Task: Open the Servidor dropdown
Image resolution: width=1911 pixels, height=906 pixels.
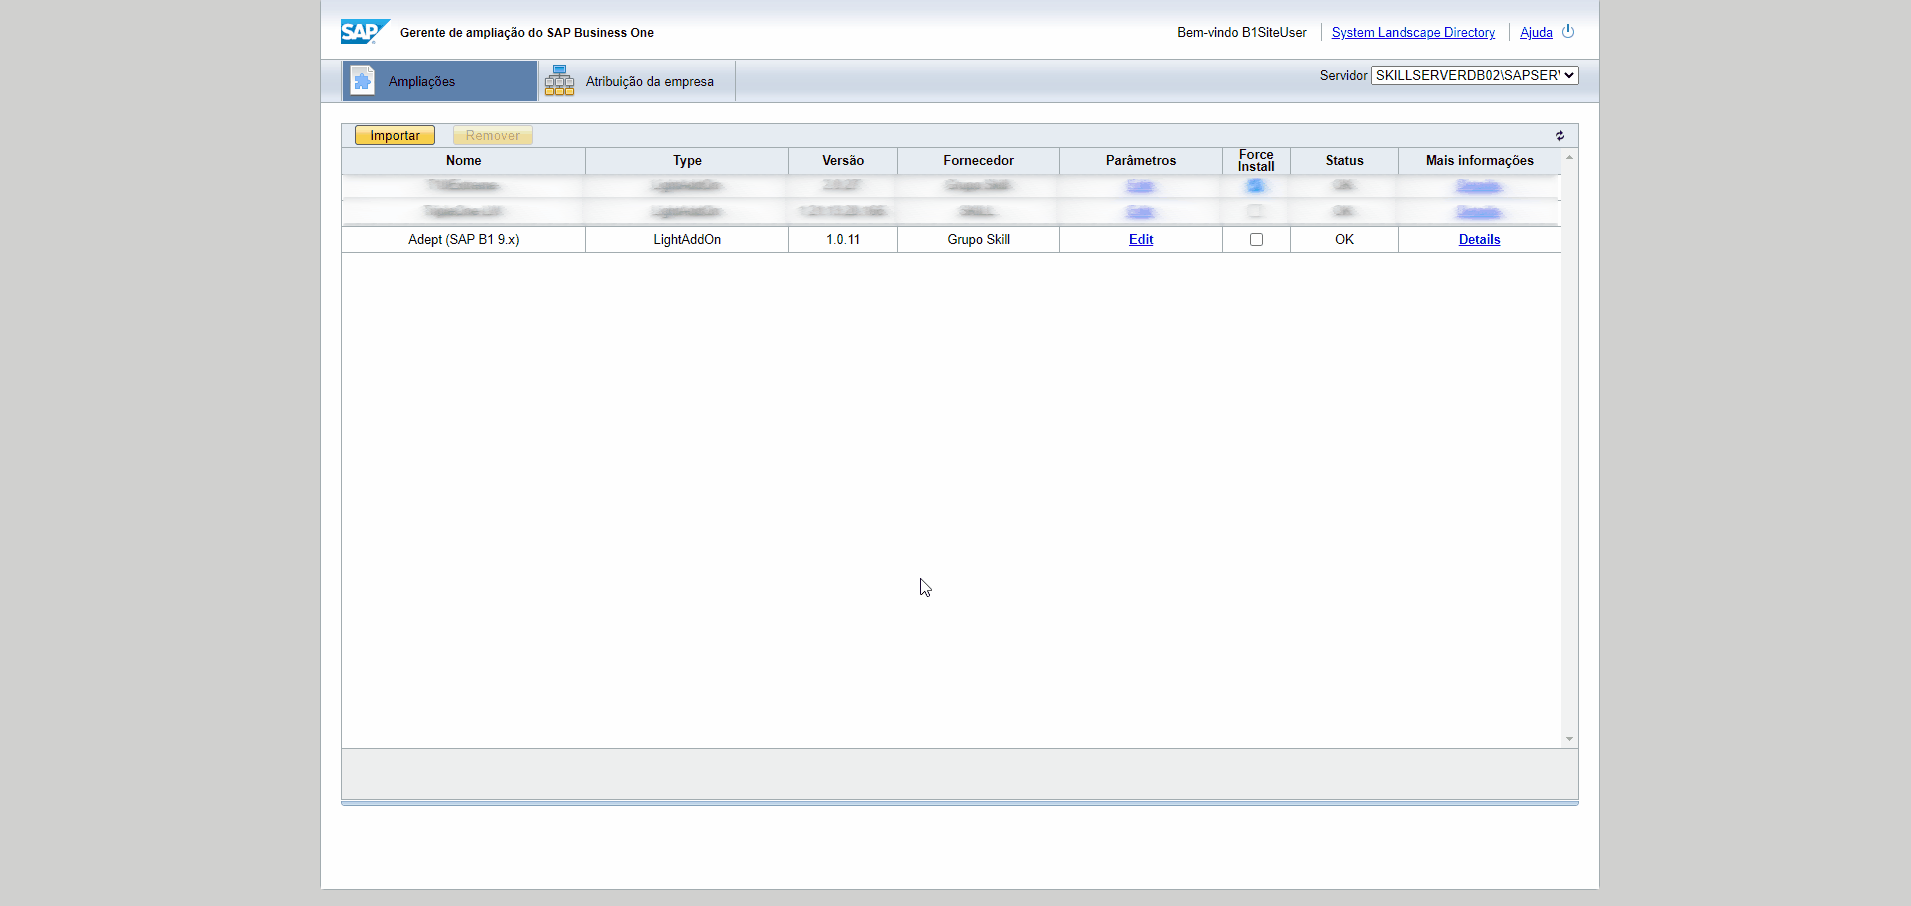Action: [1474, 75]
